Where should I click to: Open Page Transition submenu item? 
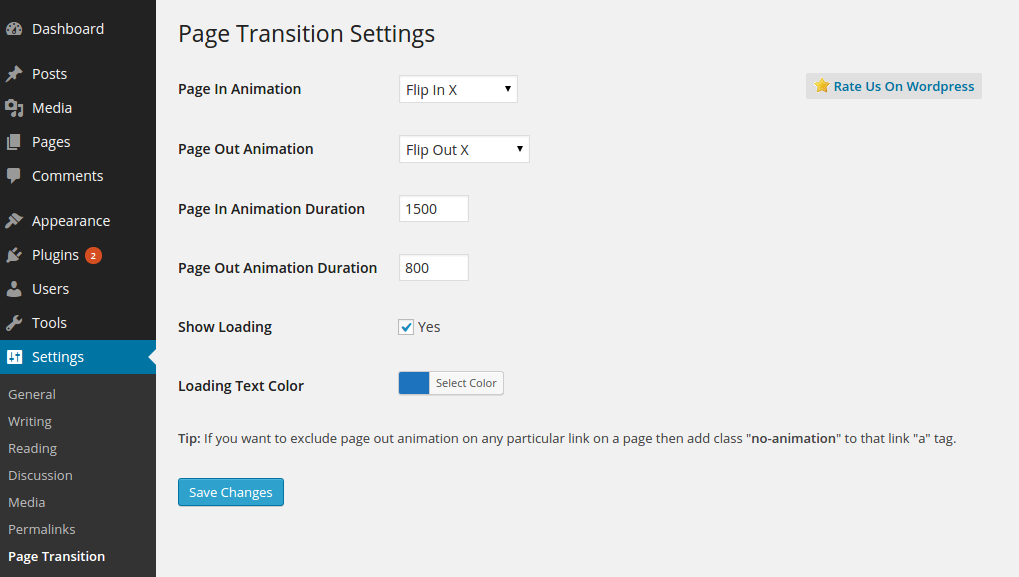(x=57, y=556)
